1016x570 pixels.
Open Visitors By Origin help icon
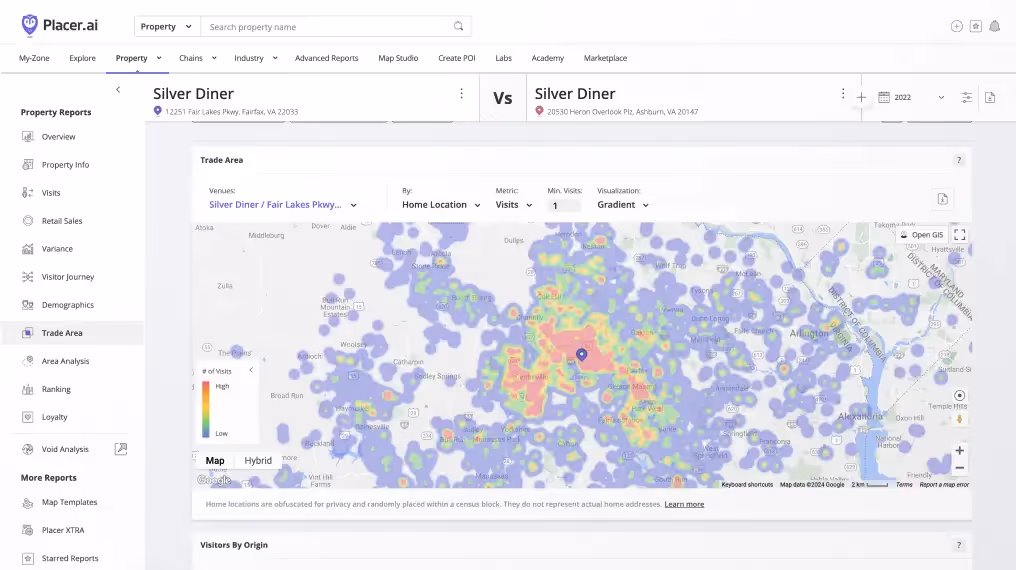click(x=959, y=545)
